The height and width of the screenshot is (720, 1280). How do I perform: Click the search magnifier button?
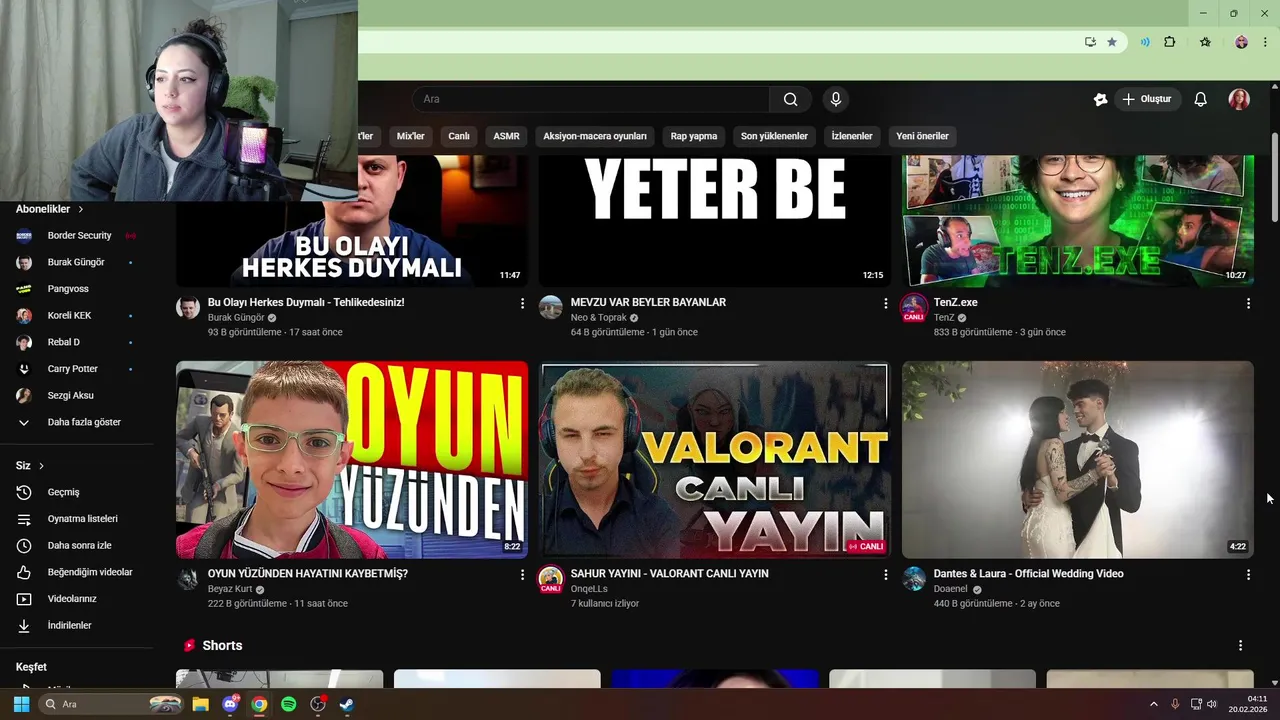click(790, 99)
